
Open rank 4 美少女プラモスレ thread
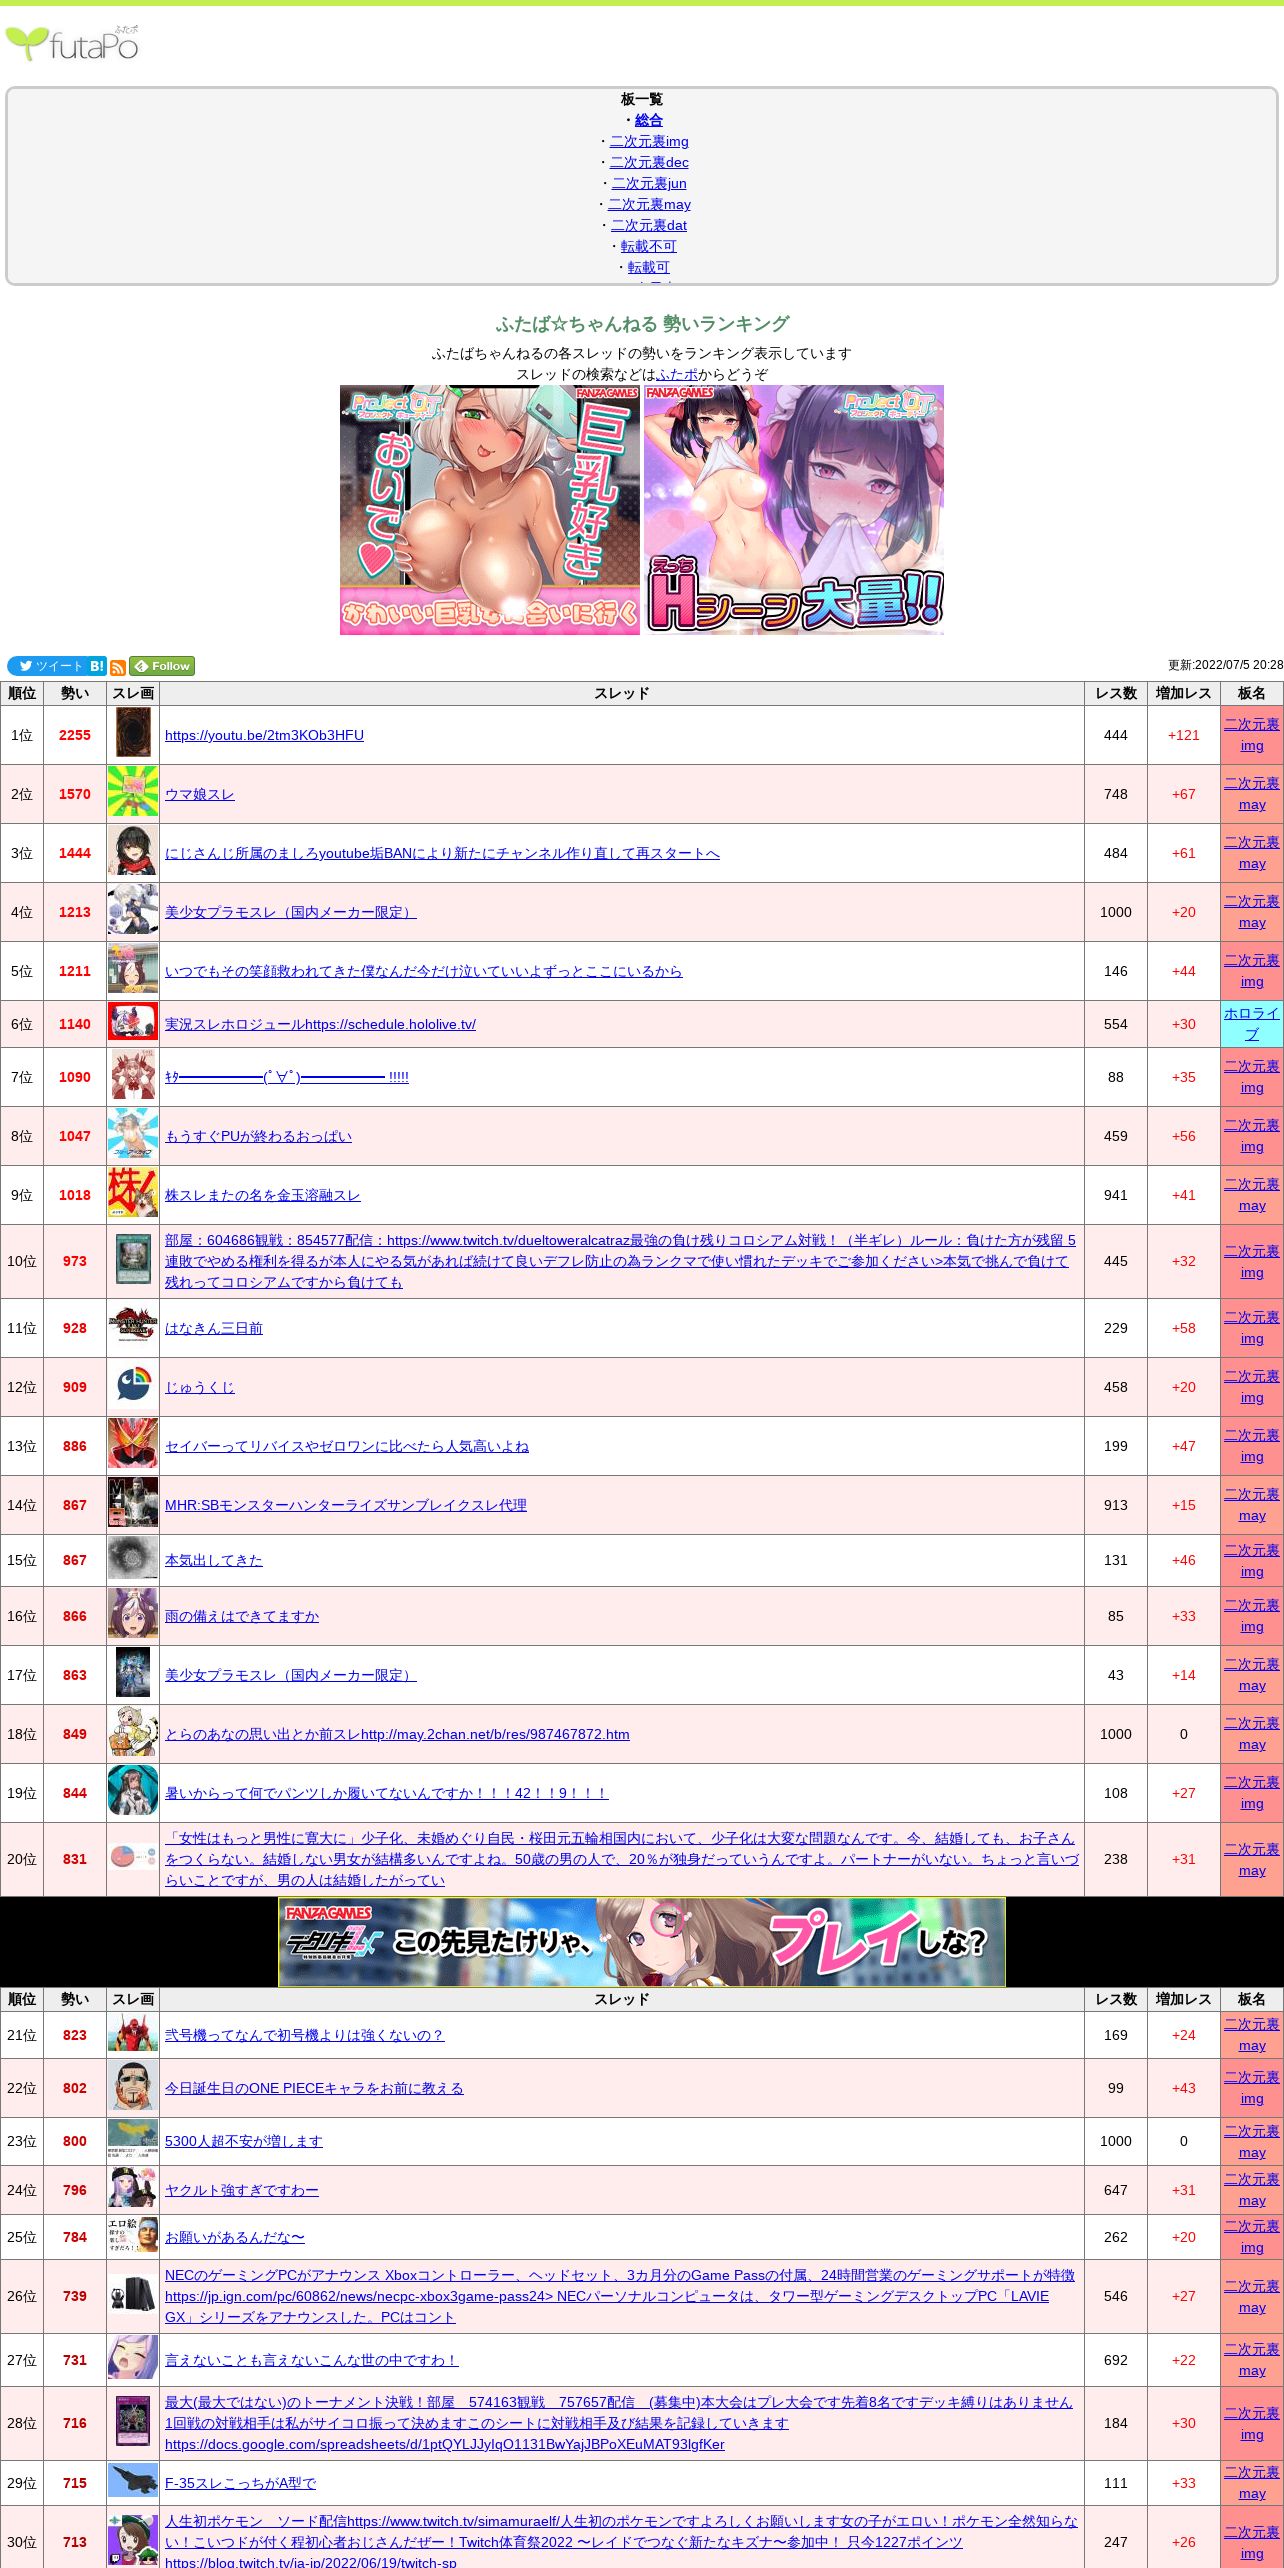291,912
